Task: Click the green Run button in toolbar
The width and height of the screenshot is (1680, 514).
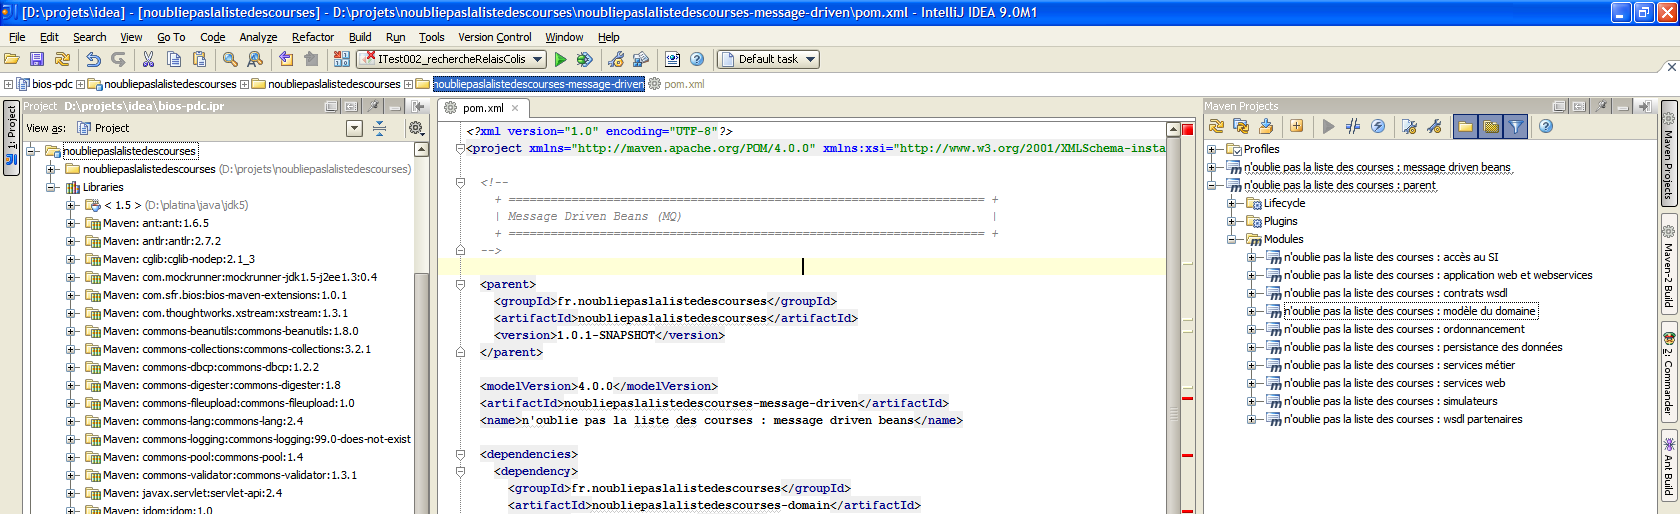Action: coord(561,60)
